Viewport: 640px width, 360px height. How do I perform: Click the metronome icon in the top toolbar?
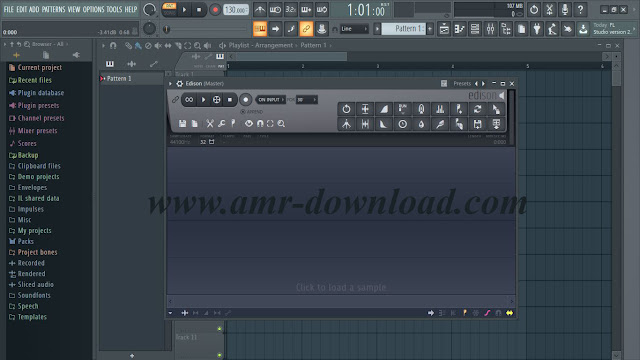tap(260, 9)
